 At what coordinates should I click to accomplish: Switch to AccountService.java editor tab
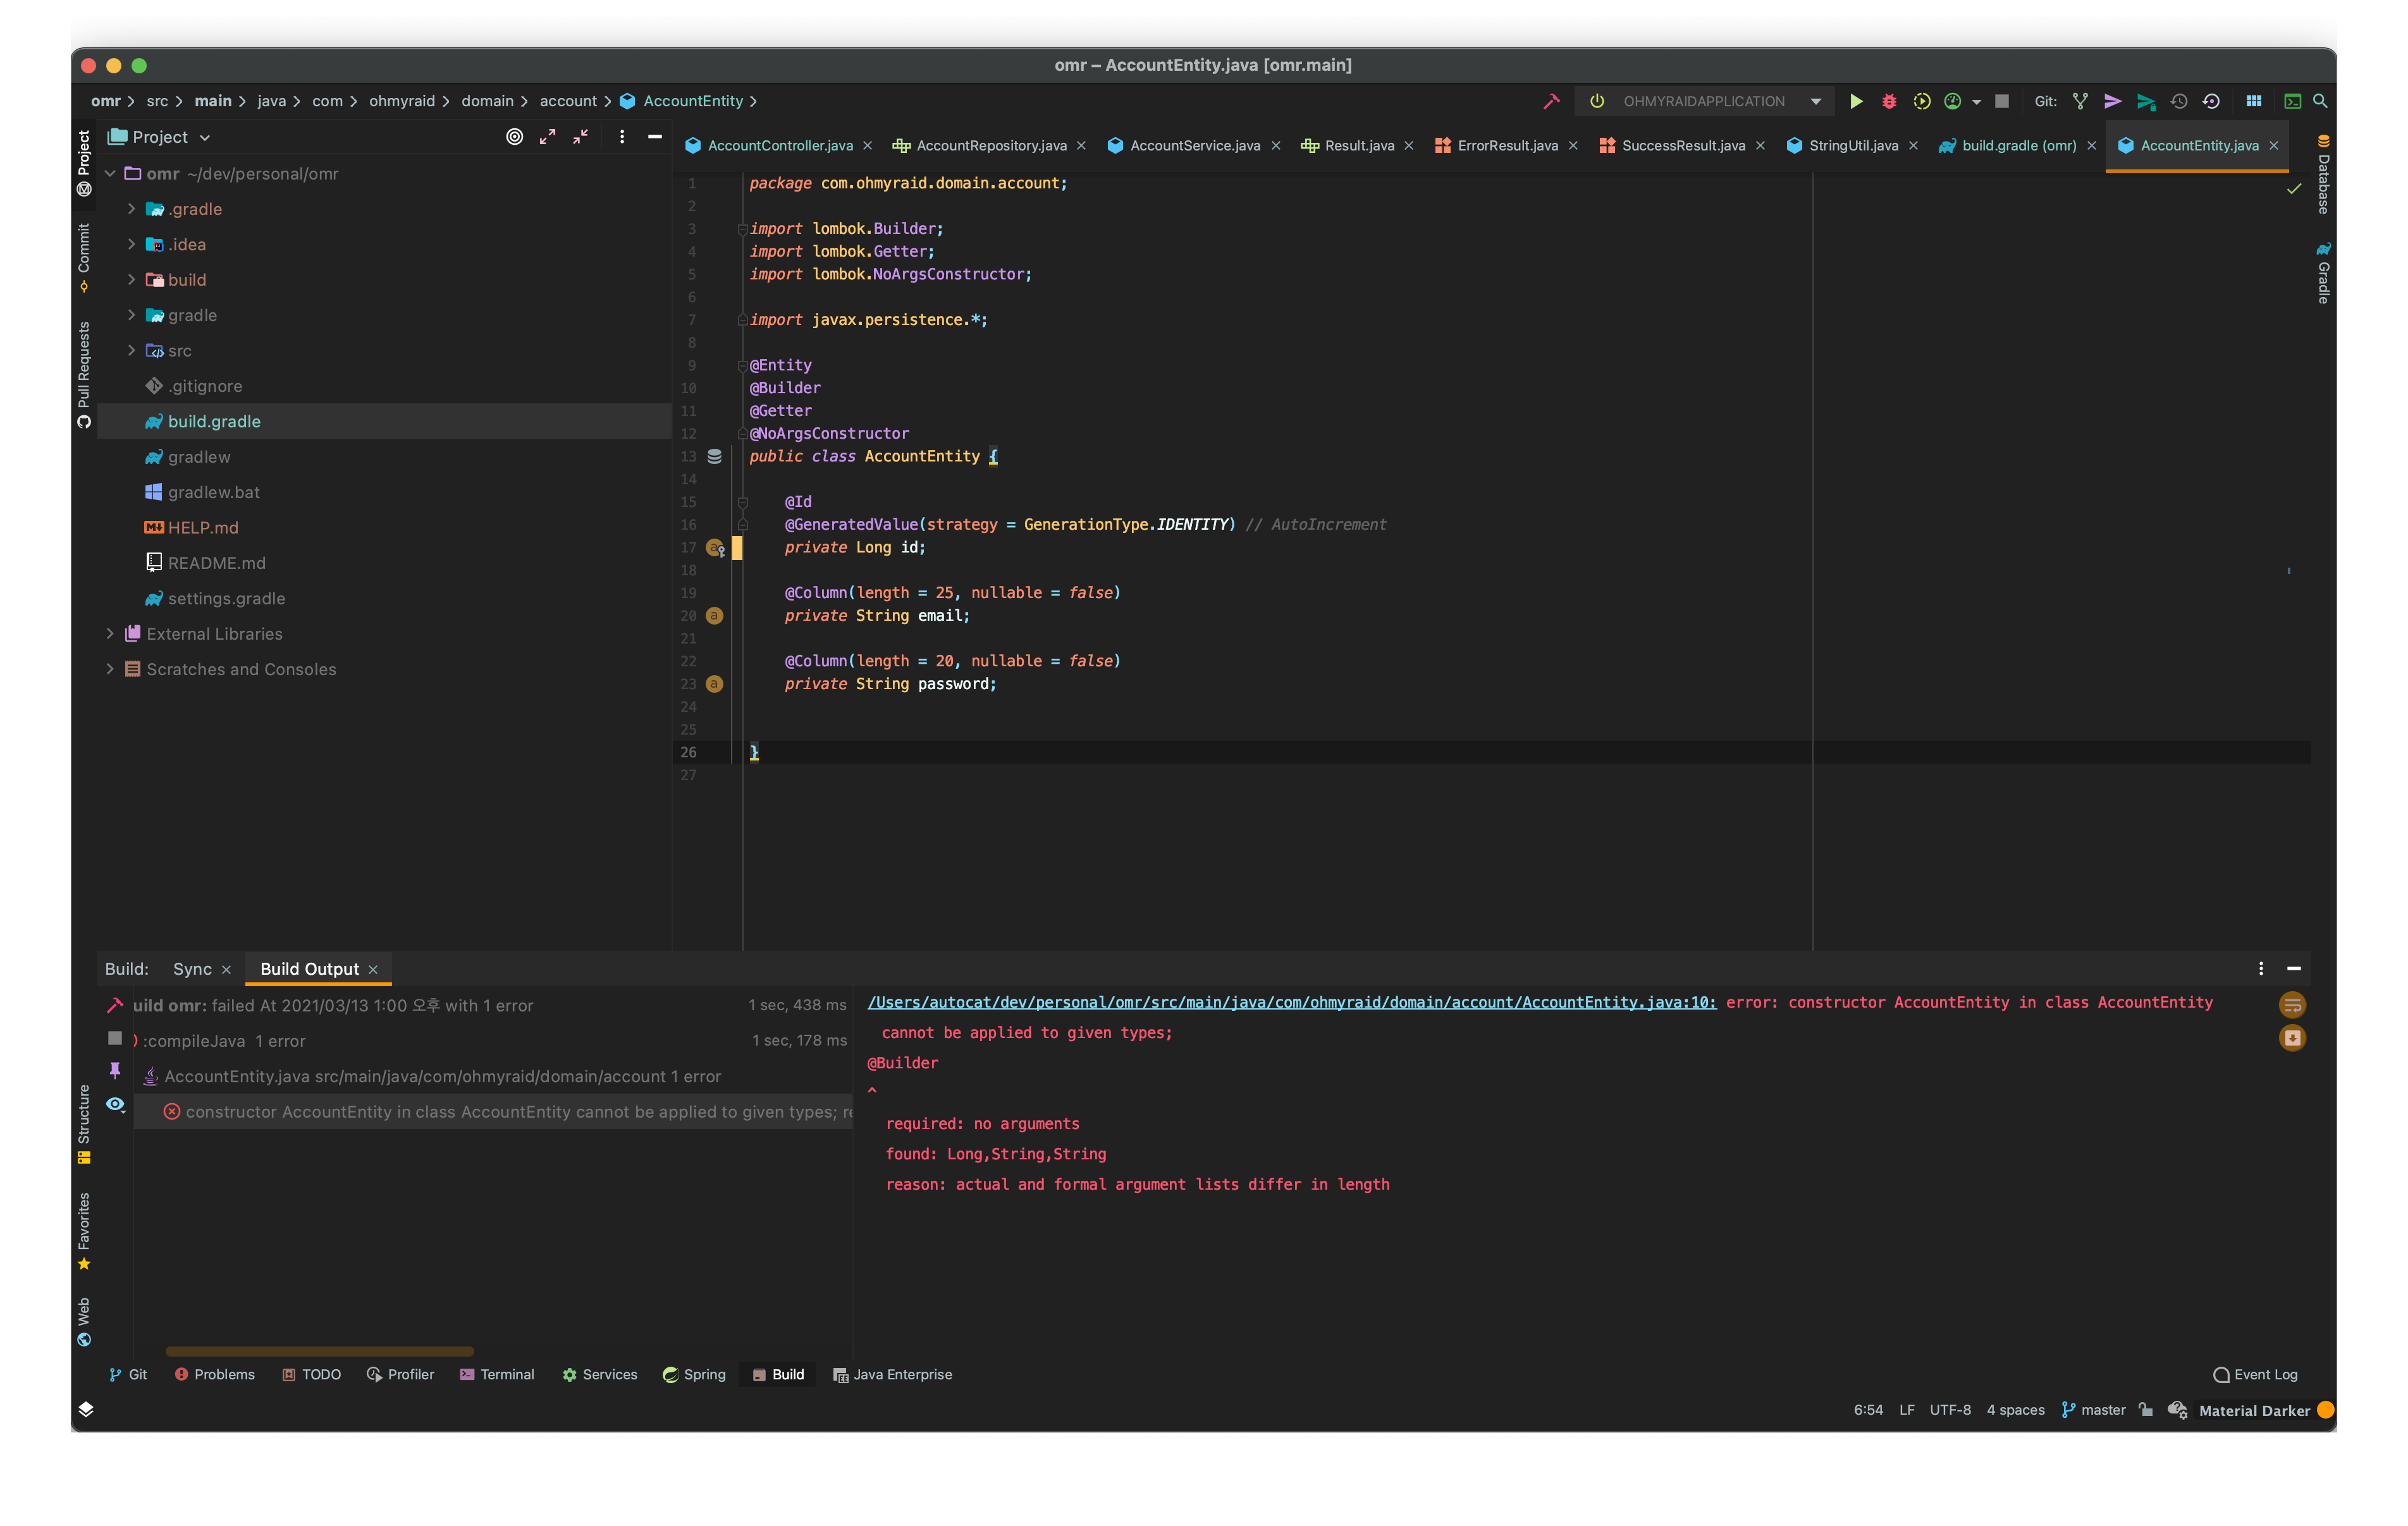(1194, 146)
